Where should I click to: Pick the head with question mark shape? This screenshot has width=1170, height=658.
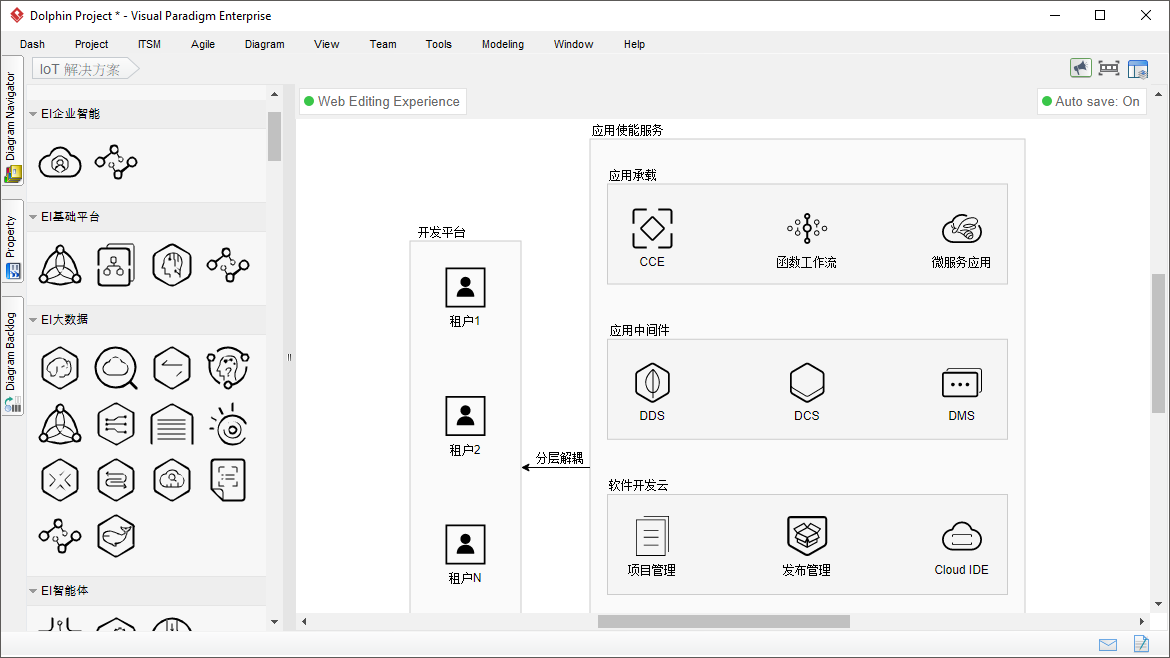[x=228, y=368]
